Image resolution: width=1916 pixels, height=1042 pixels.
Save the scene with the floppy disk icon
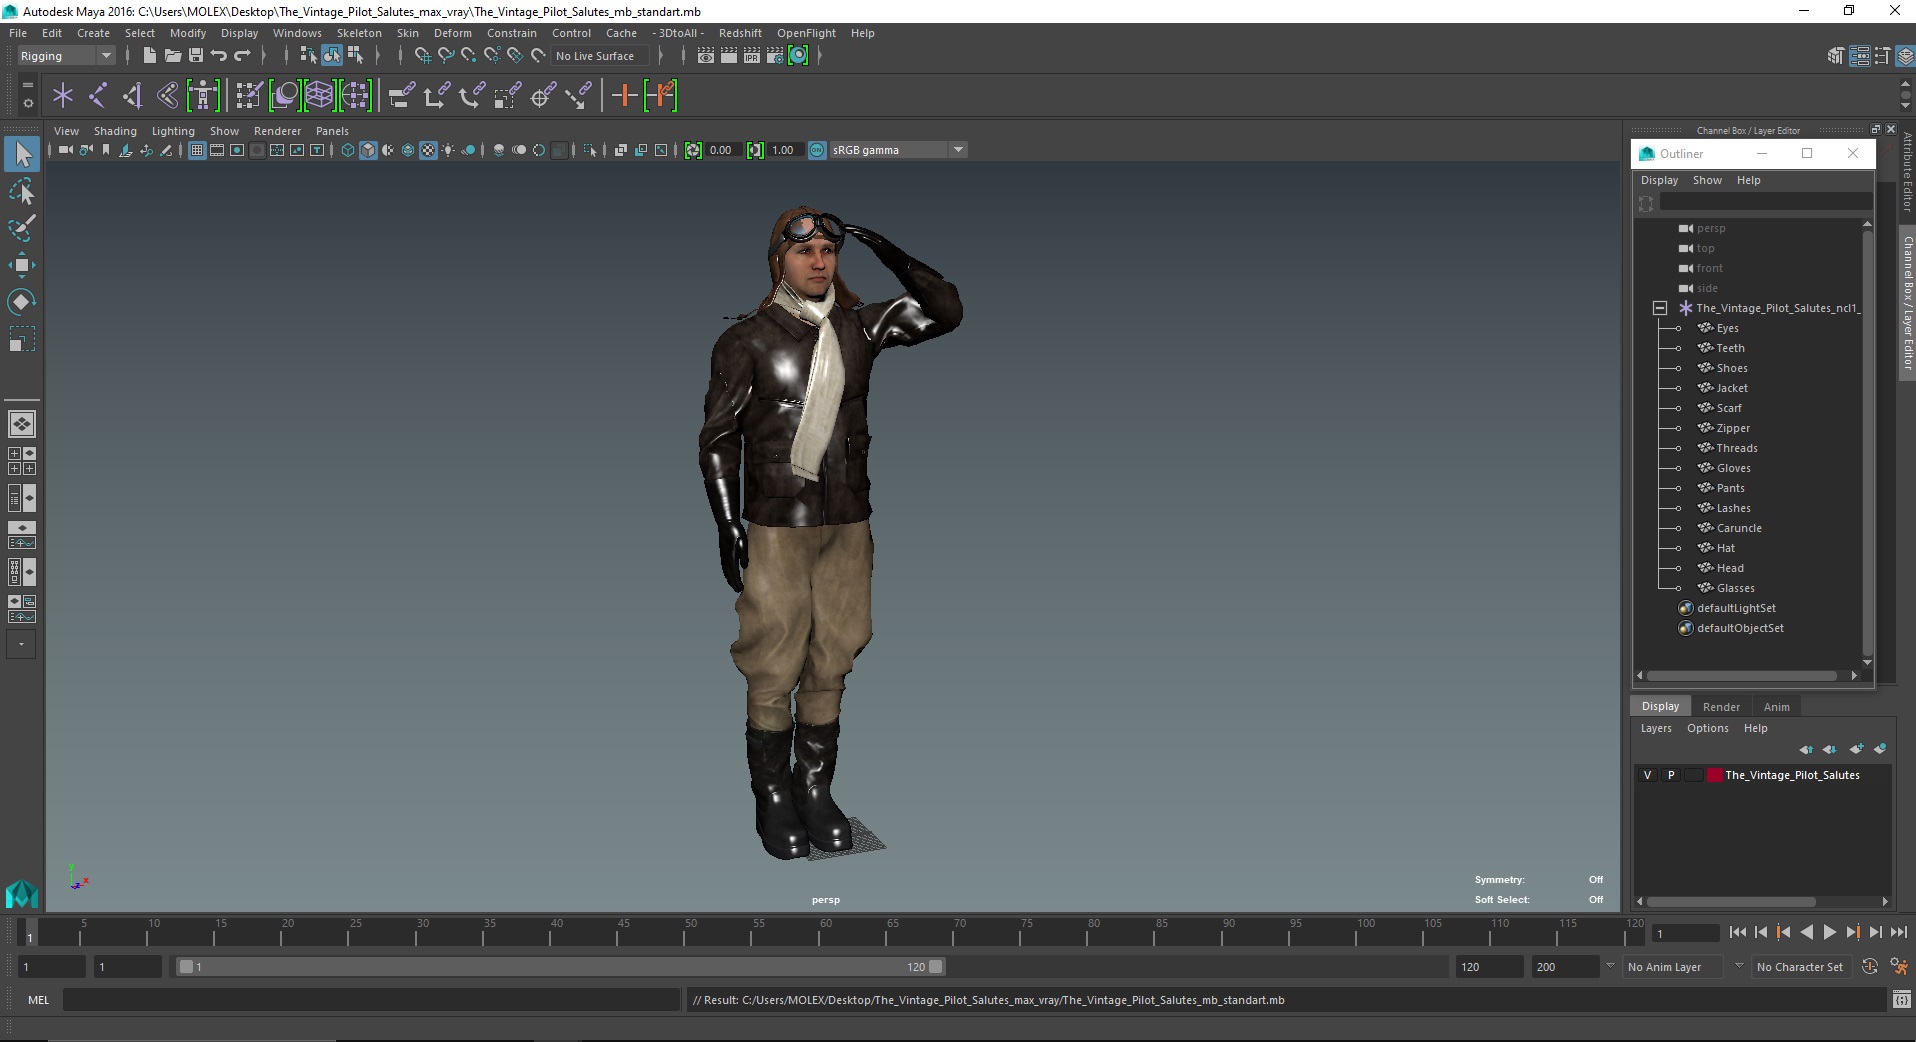click(x=196, y=56)
